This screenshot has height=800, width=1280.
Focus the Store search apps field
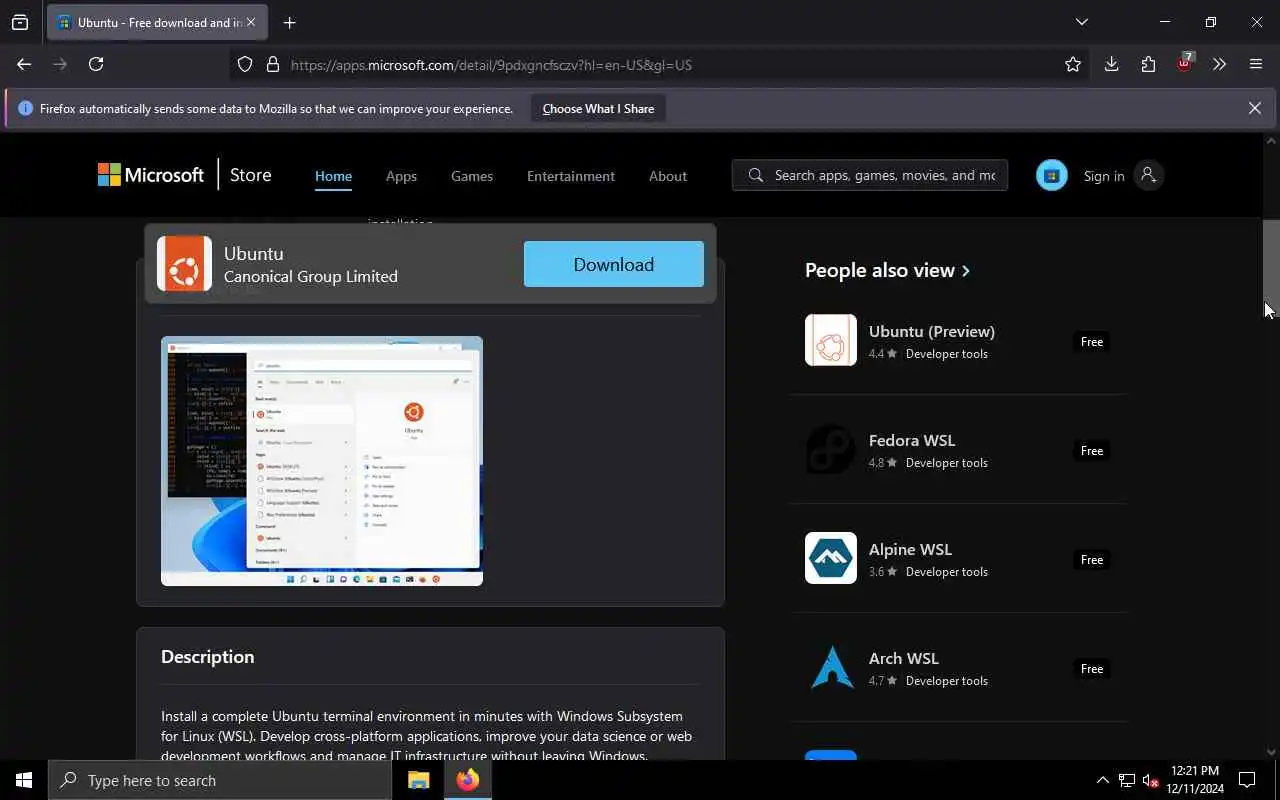pyautogui.click(x=870, y=175)
